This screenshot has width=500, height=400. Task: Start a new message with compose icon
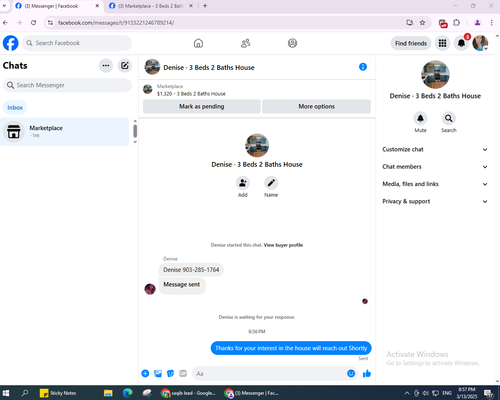(125, 66)
